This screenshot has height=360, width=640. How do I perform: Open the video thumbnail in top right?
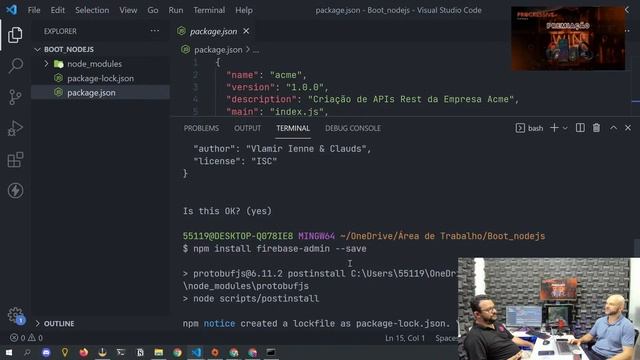tap(568, 38)
